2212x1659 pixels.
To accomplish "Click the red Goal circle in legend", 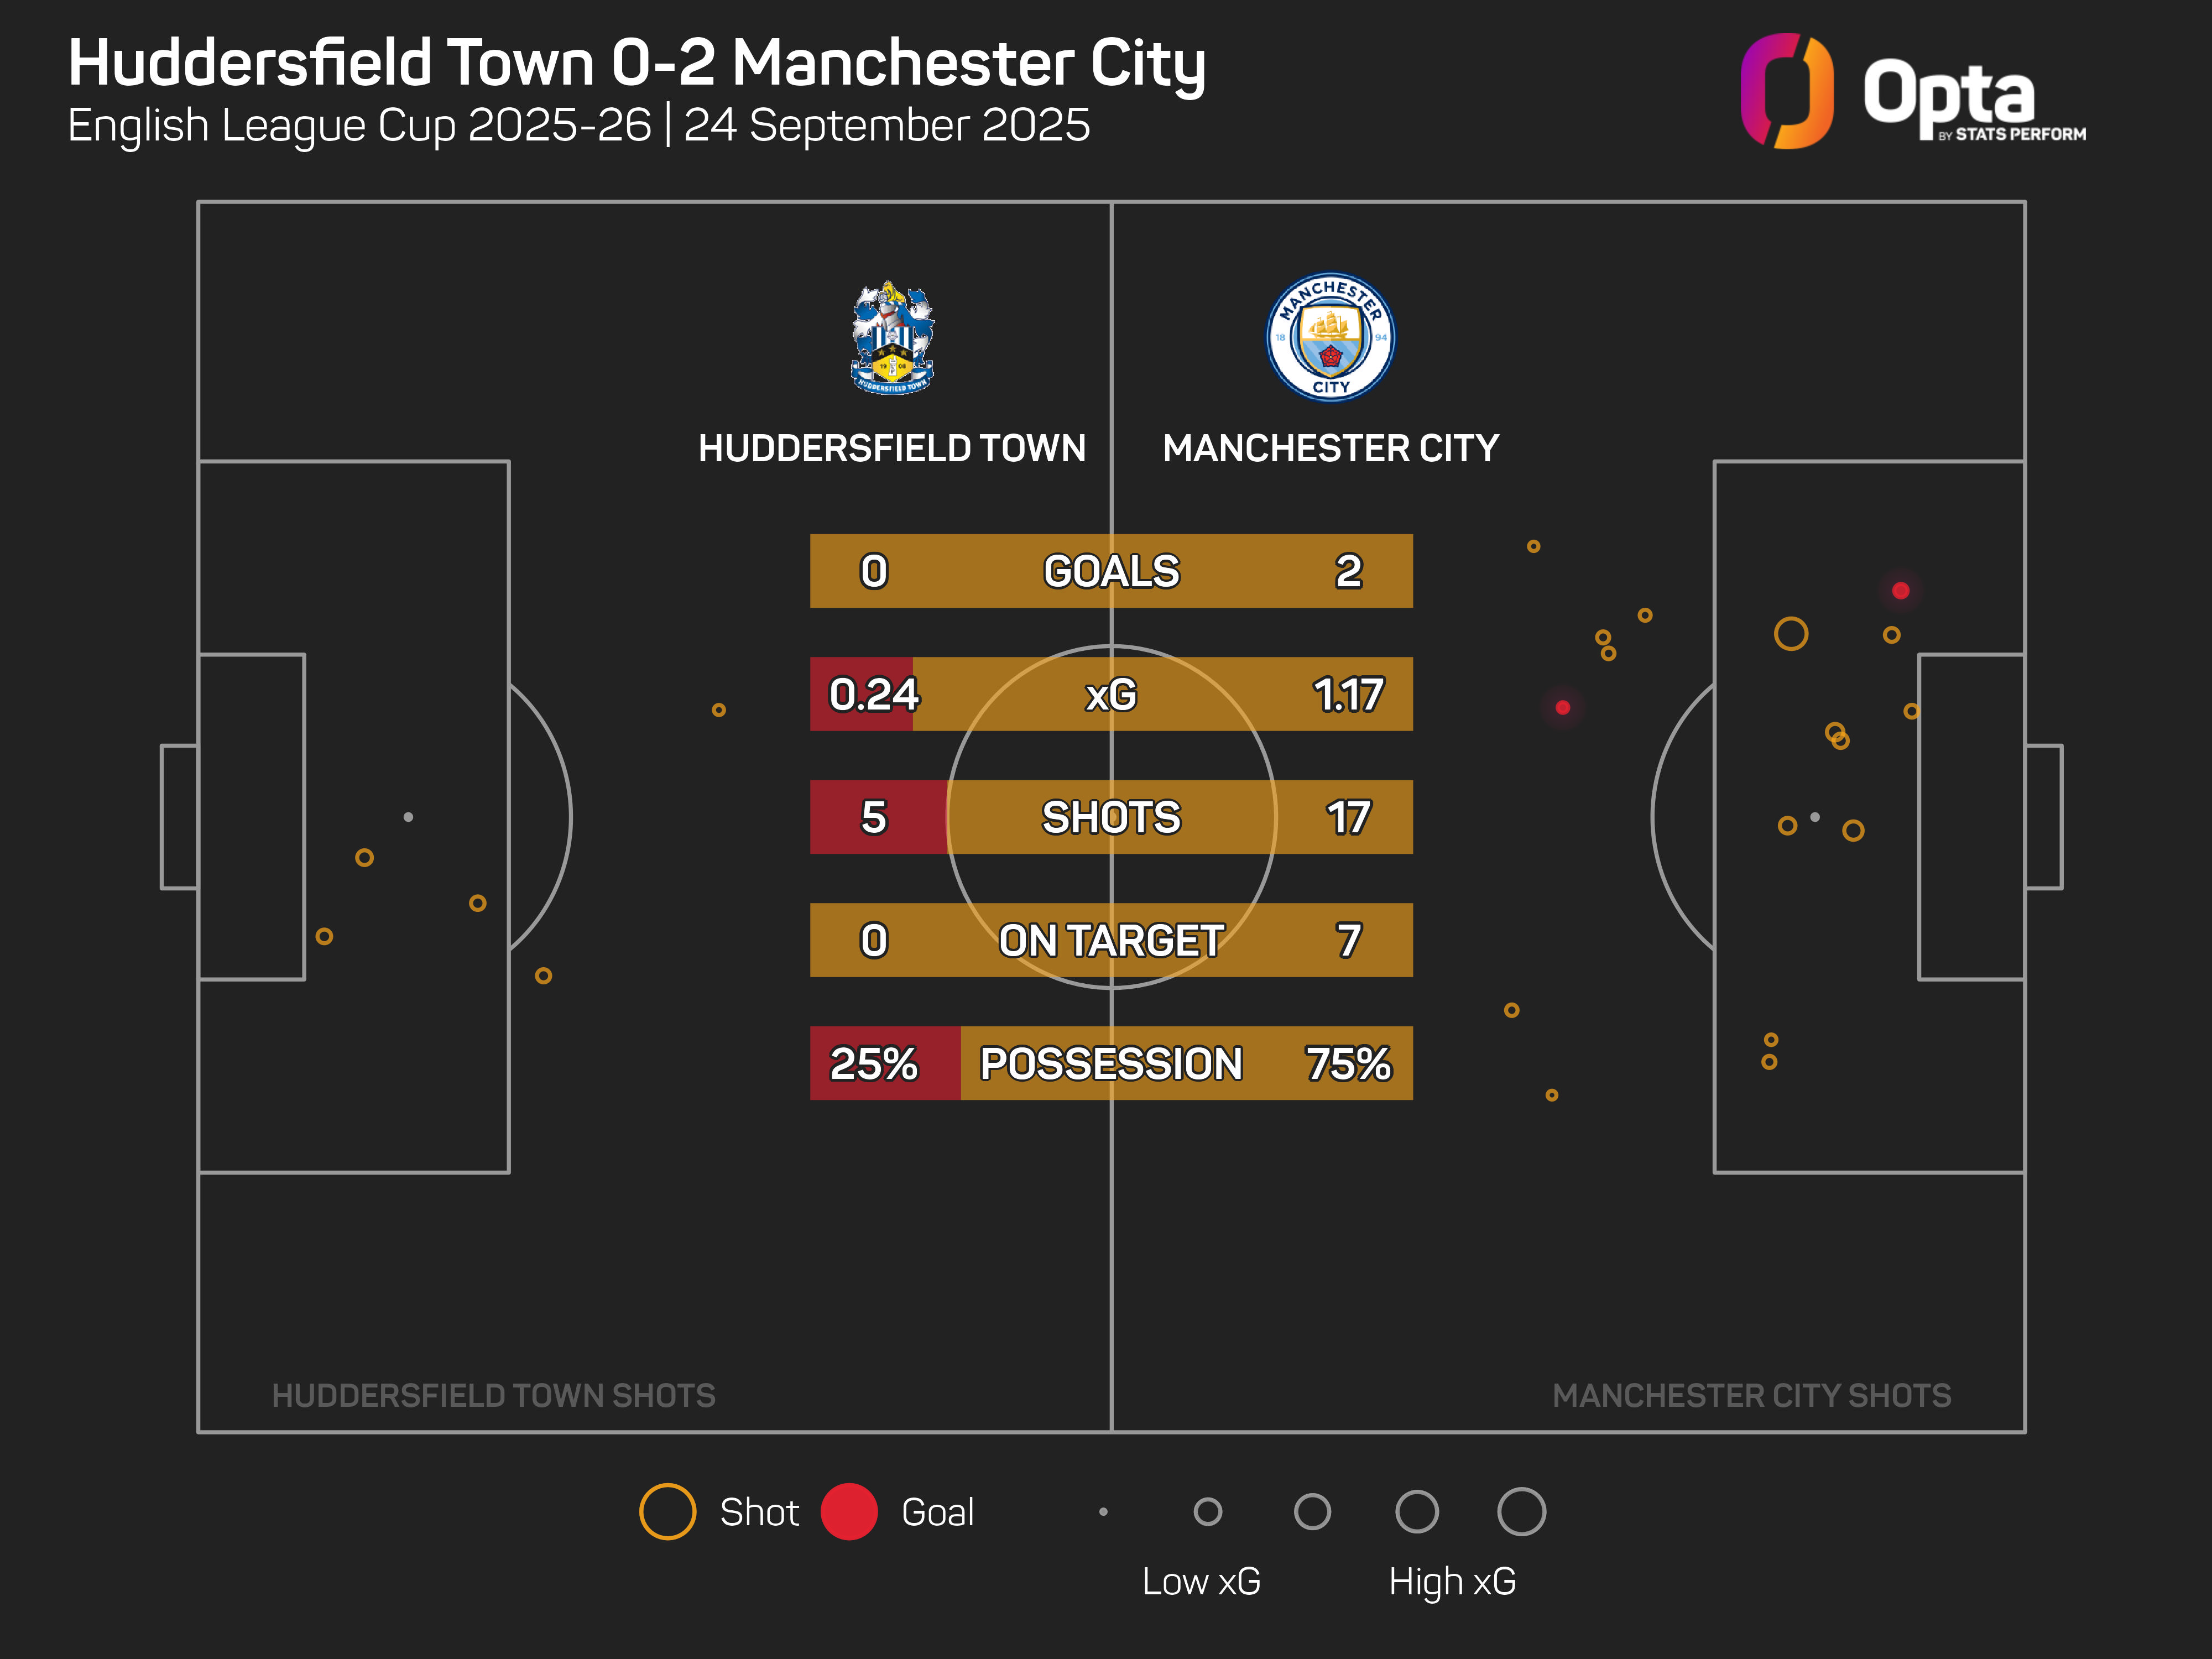I will (849, 1511).
